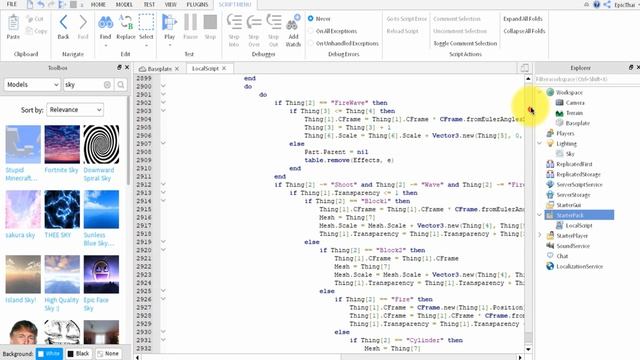Collapse the StarterPack tree node

[540, 215]
